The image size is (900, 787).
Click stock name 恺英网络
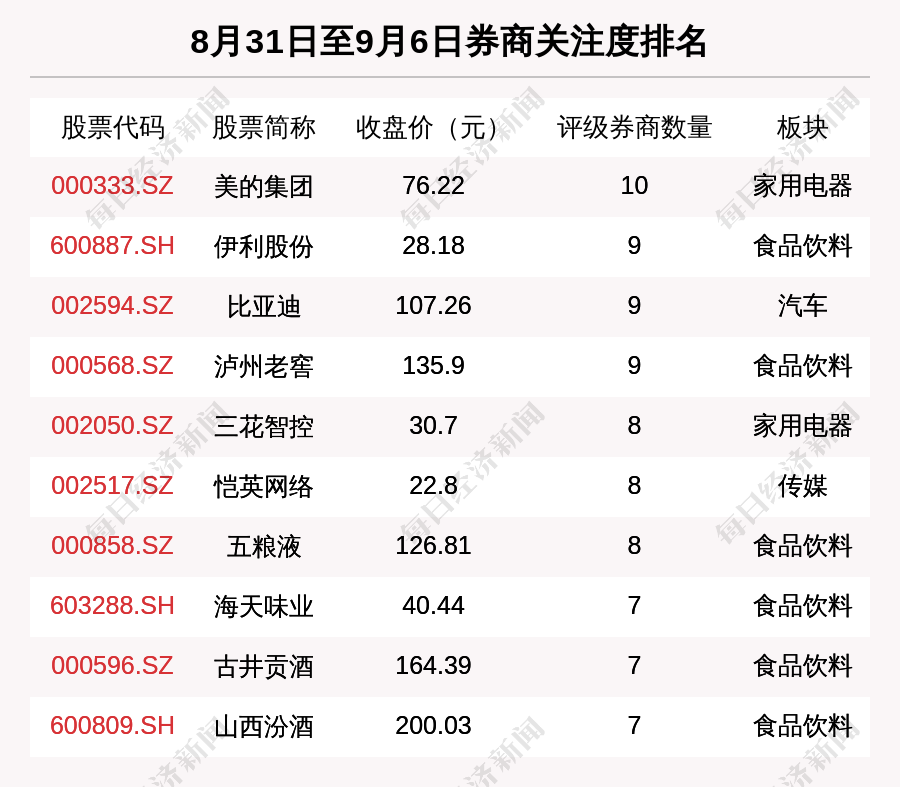(263, 487)
